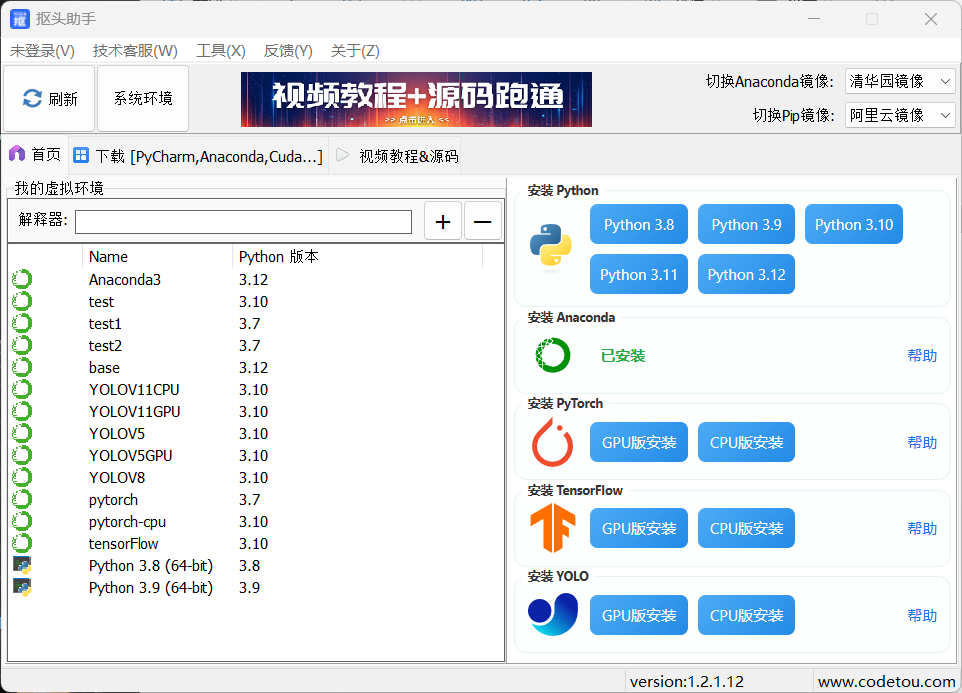Screen dimensions: 962x693
Task: Switch to the 首页 tab
Action: click(x=35, y=155)
